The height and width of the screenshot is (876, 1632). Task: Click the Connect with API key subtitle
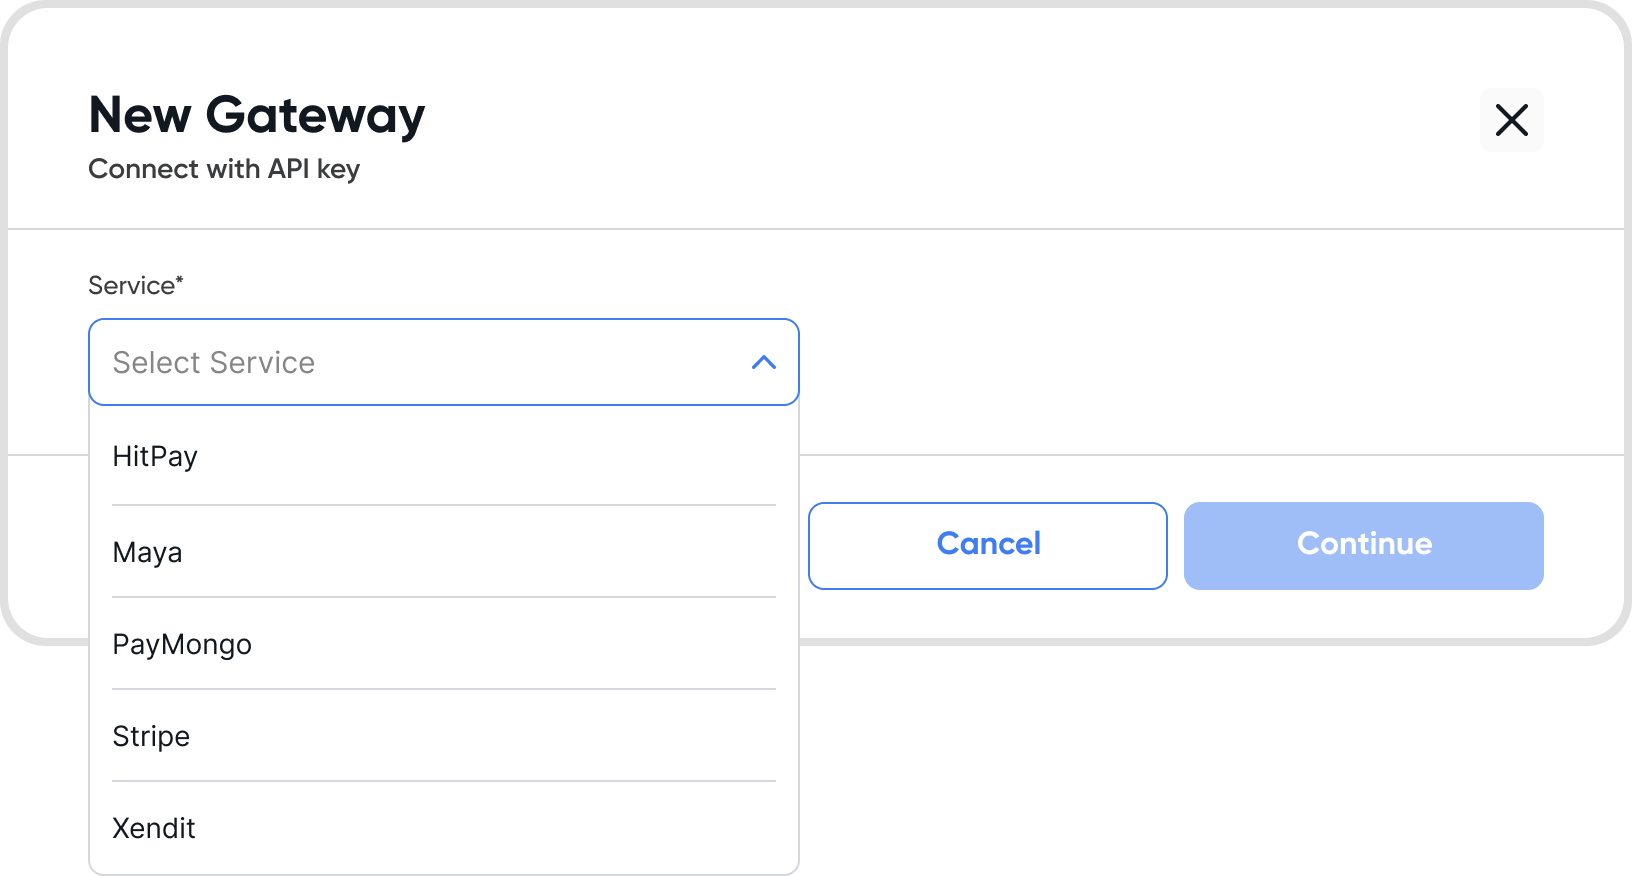(224, 169)
